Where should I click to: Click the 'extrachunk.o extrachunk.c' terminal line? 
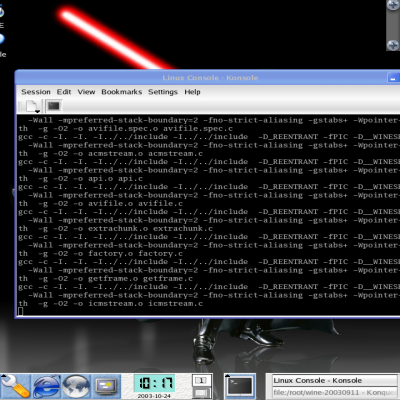[150, 229]
